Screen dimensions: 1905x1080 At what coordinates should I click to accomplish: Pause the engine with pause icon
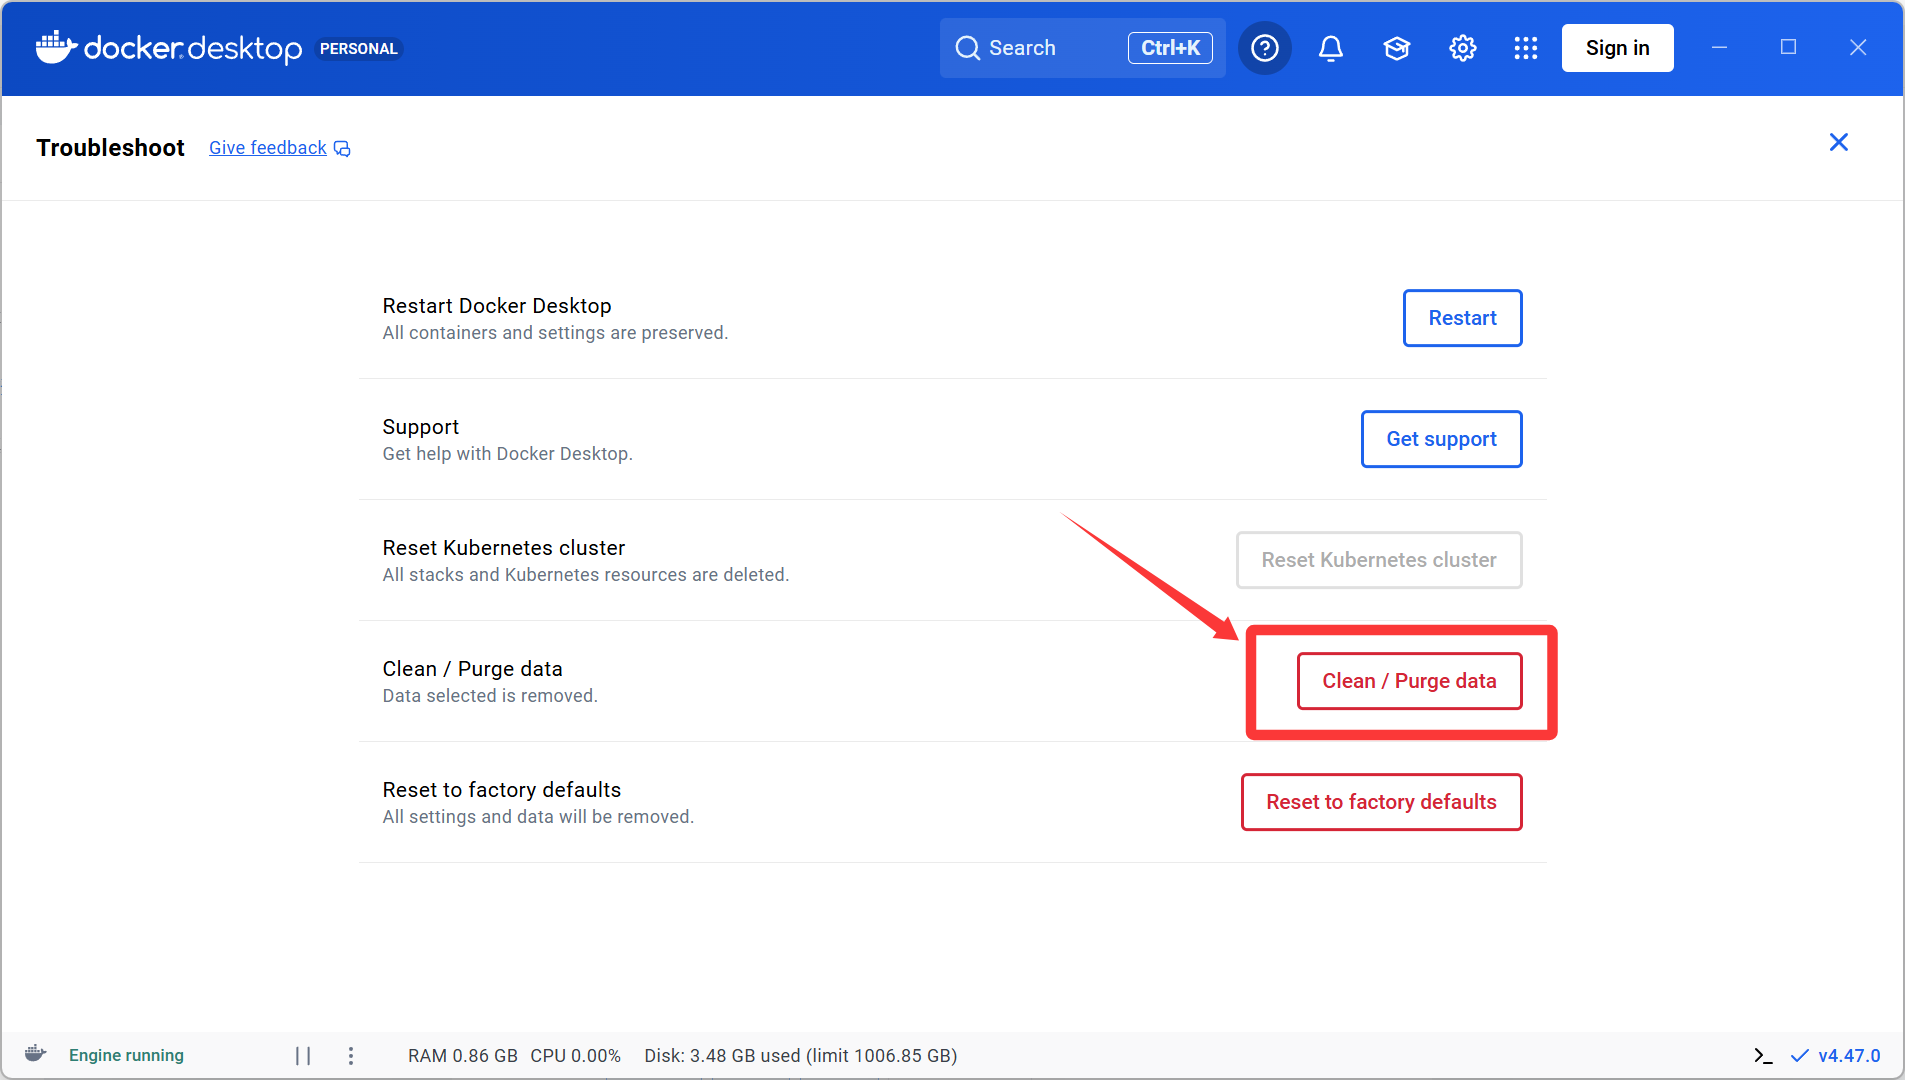[x=303, y=1056]
